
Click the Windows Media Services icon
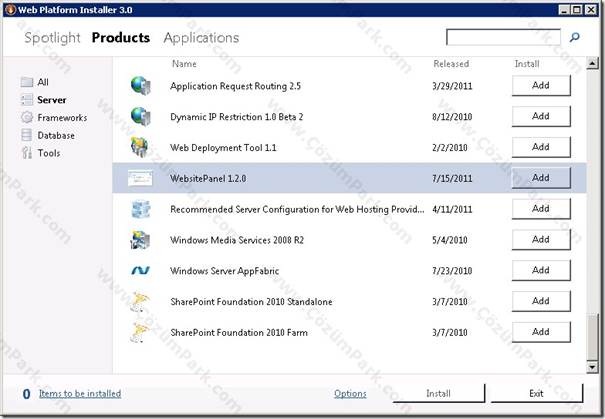click(140, 240)
